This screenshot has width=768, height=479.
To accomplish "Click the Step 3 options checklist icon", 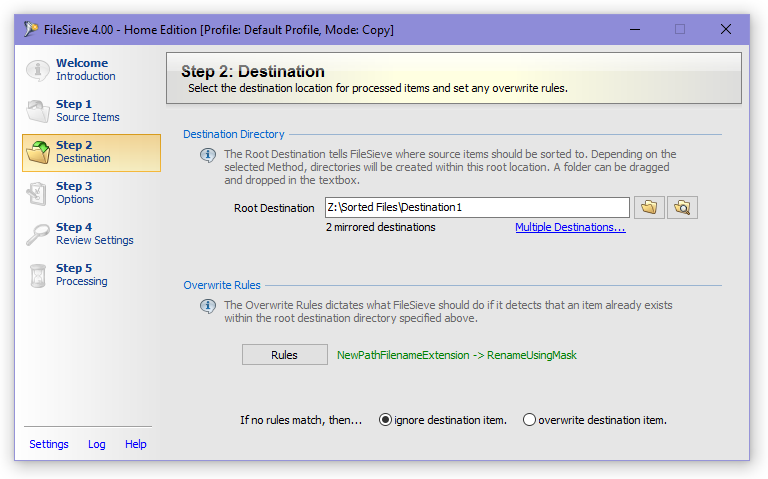I will (38, 193).
